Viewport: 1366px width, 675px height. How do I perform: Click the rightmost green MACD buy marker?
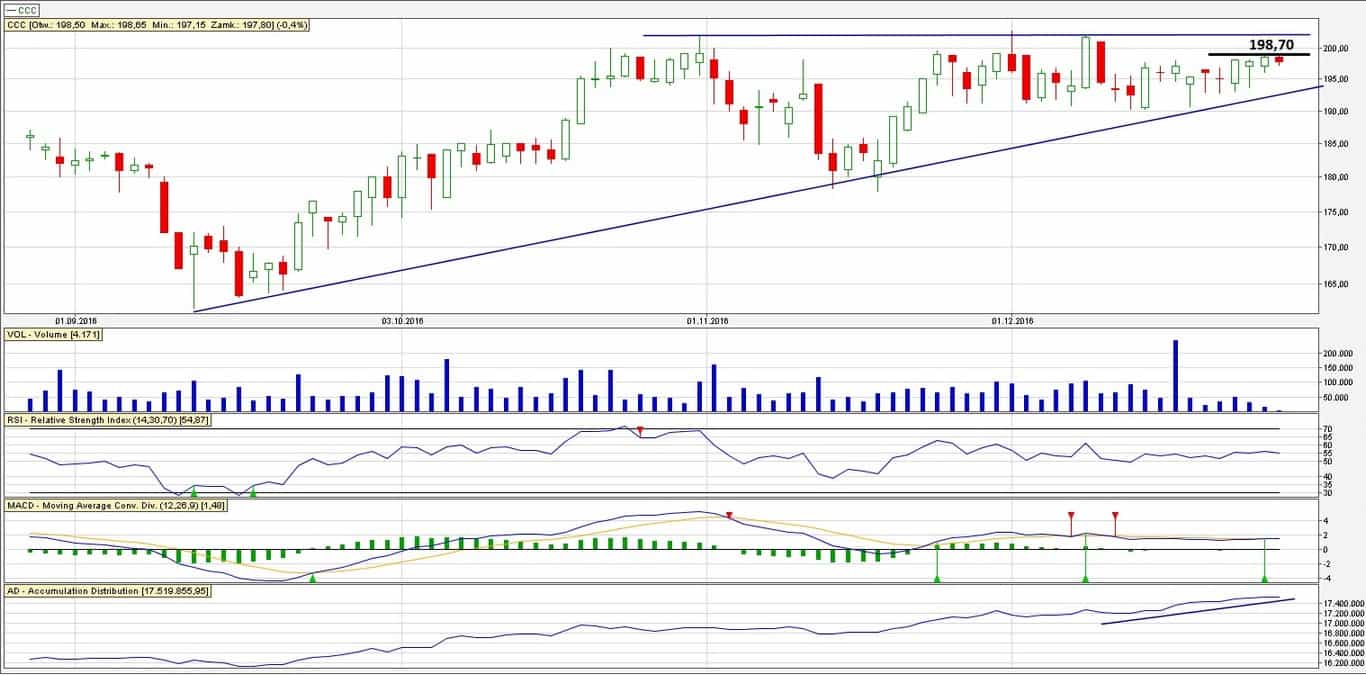(x=1264, y=578)
